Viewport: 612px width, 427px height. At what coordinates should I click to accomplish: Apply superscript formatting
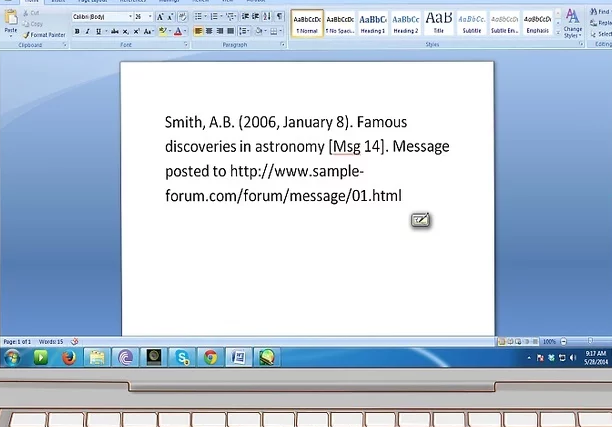[136, 31]
